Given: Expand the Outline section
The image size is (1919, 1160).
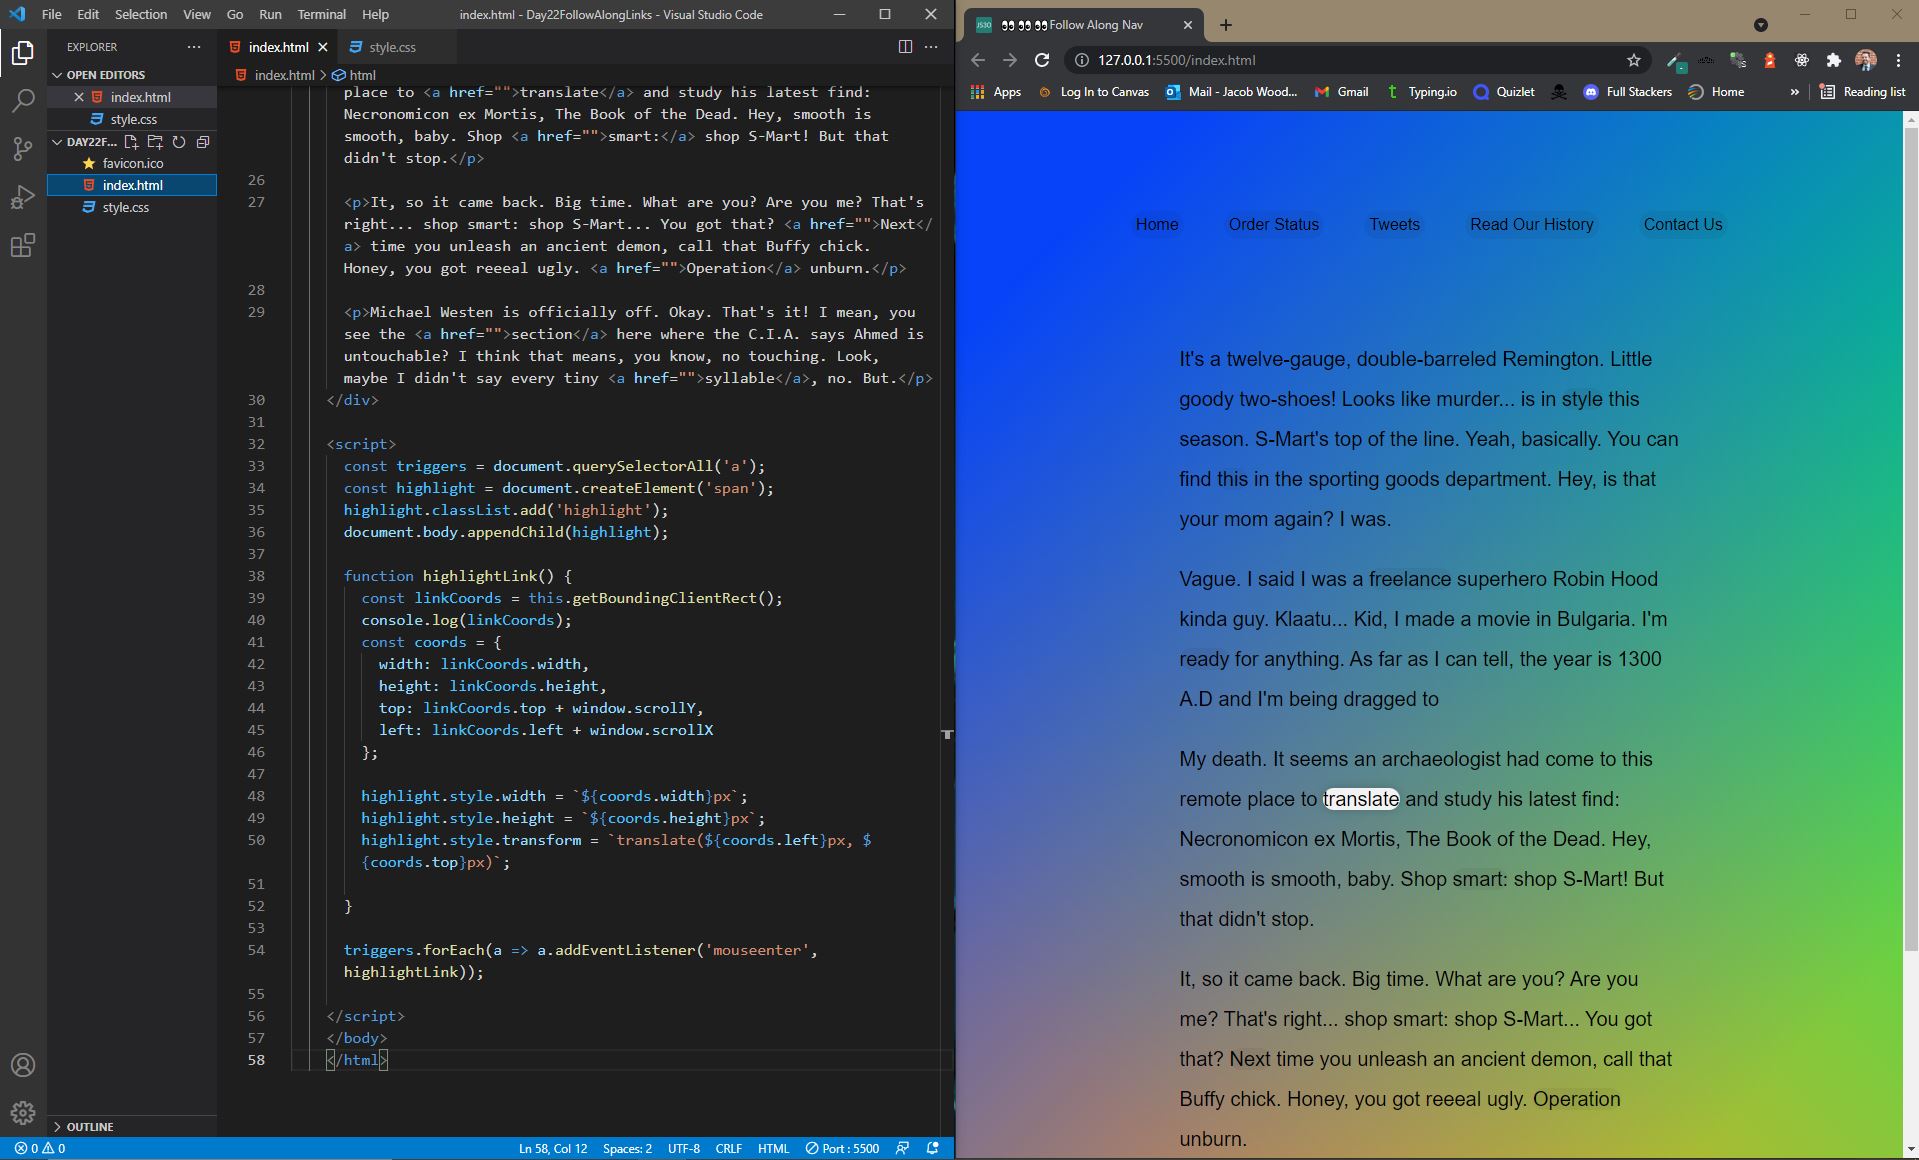Looking at the screenshot, I should 89,1126.
